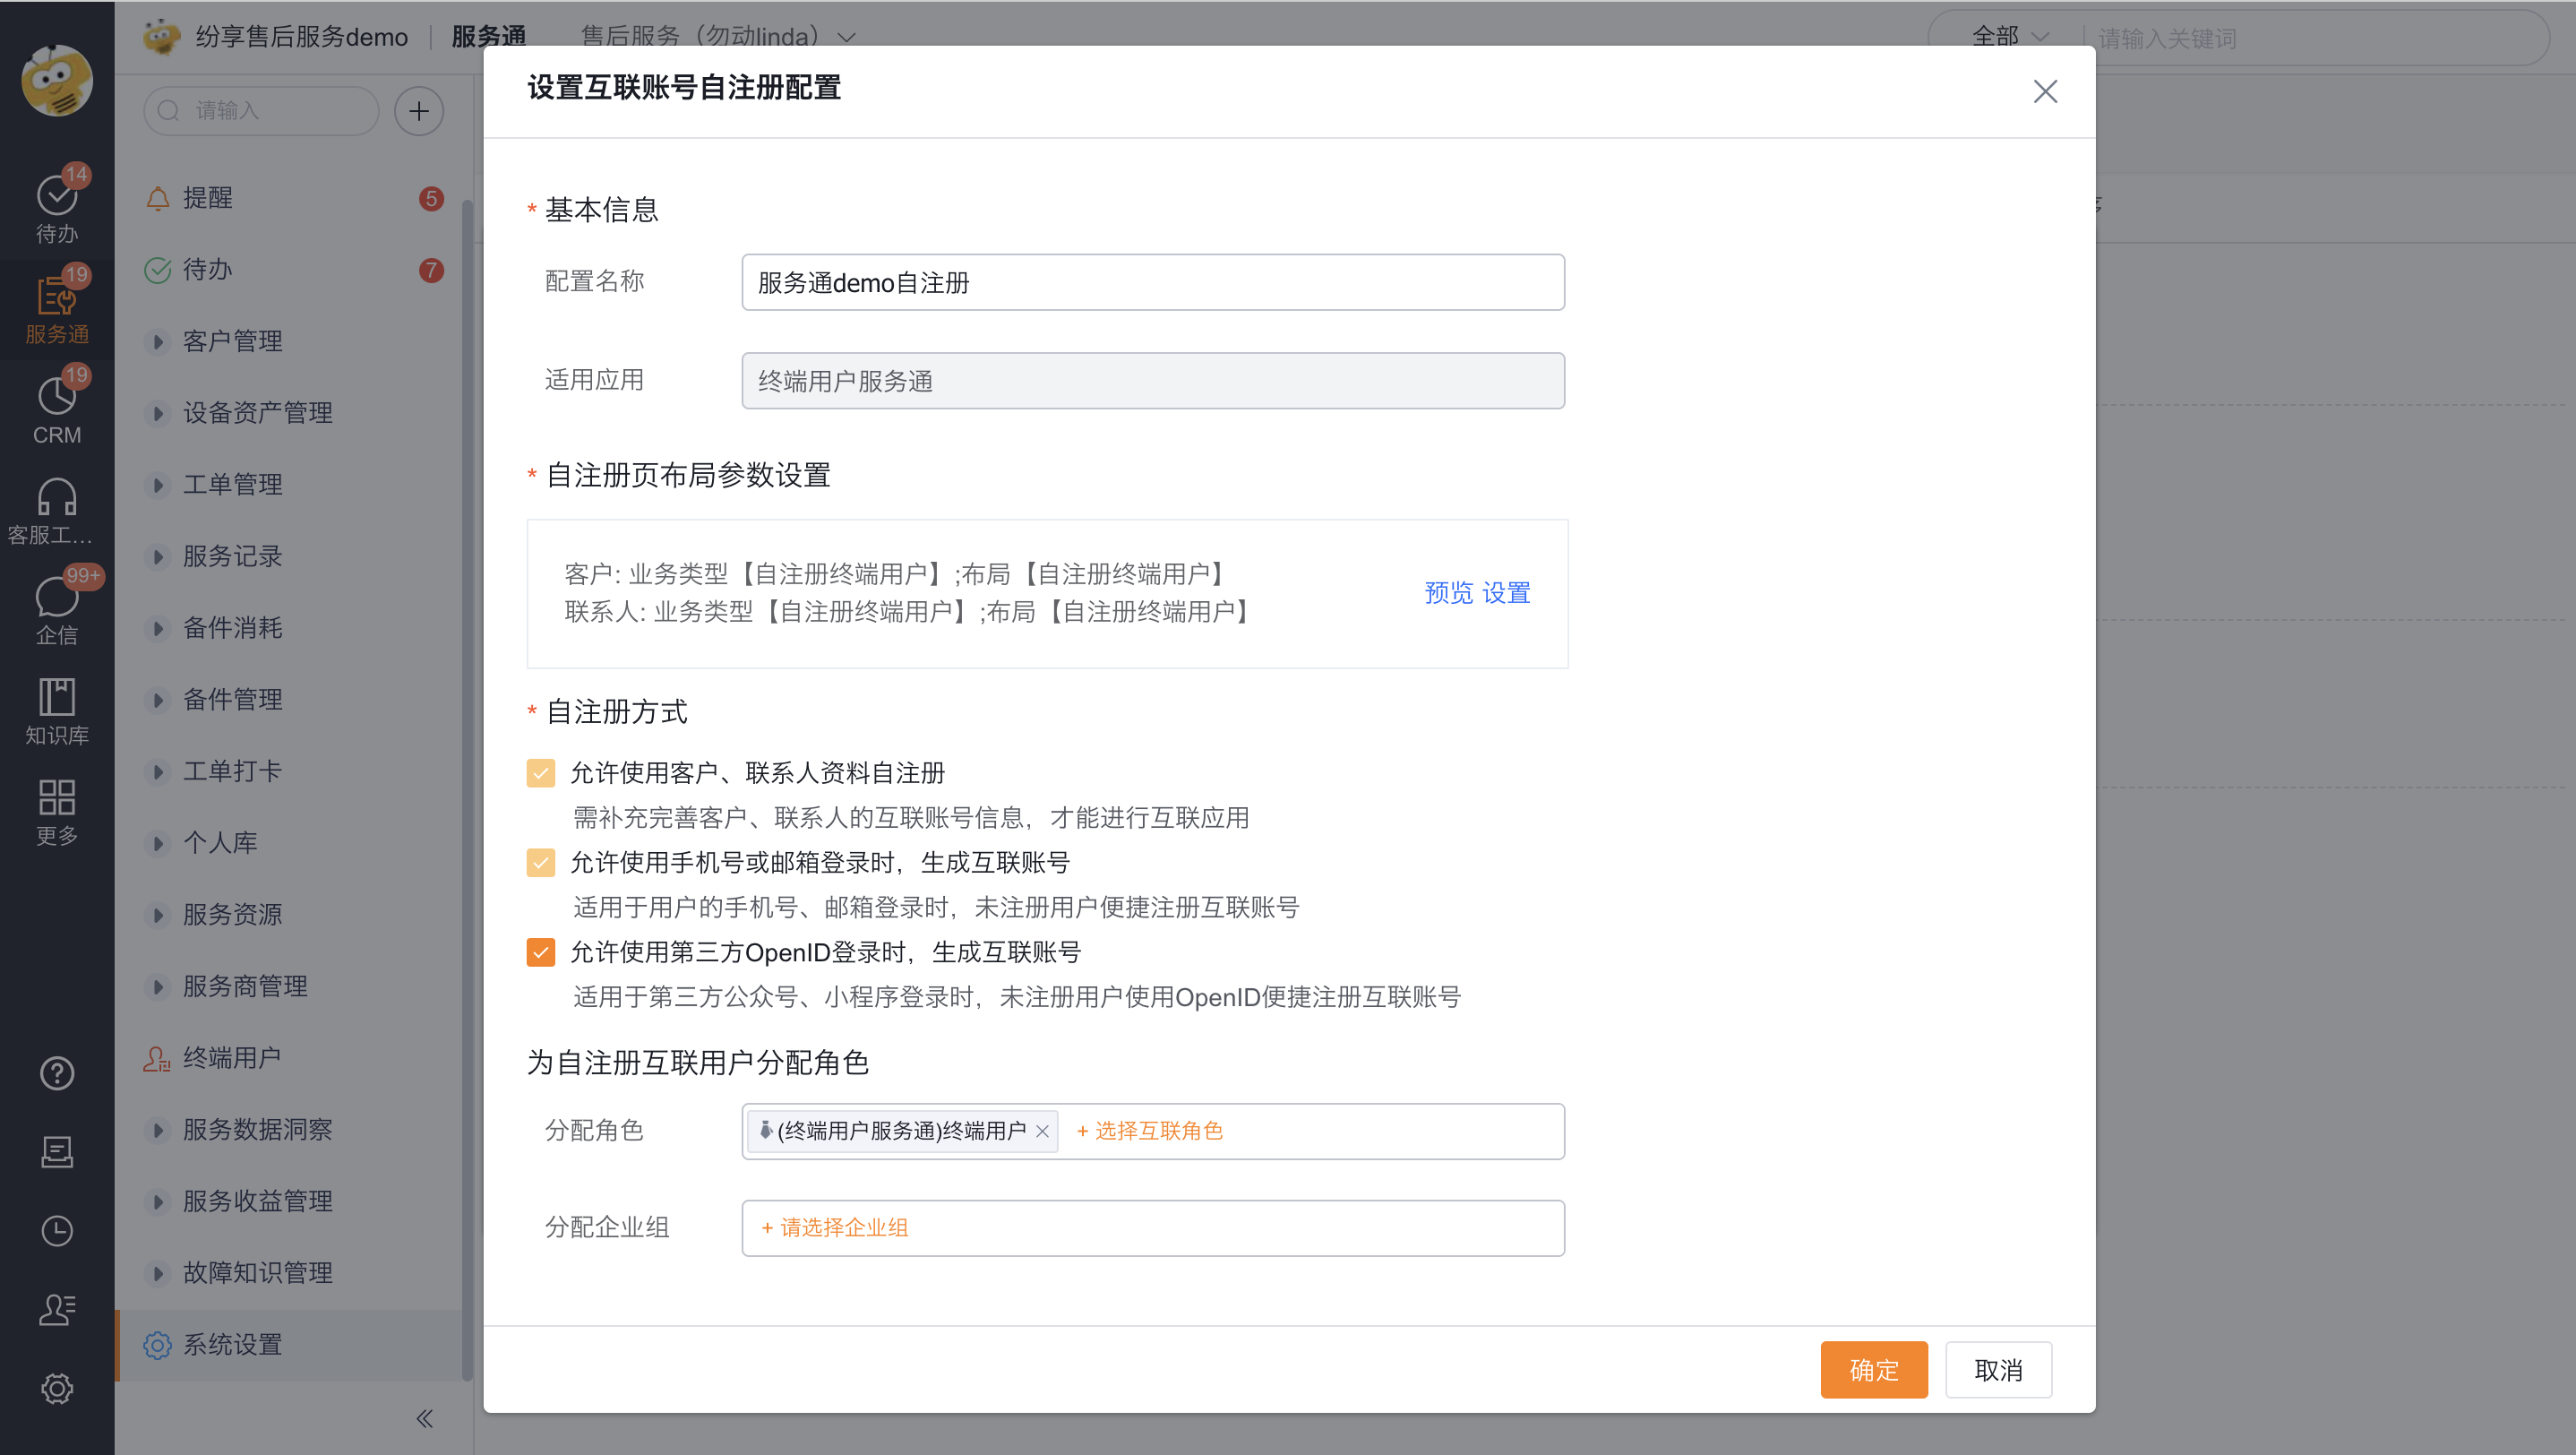Click the 终端用户 person icon
The image size is (2576, 1455).
tap(157, 1058)
